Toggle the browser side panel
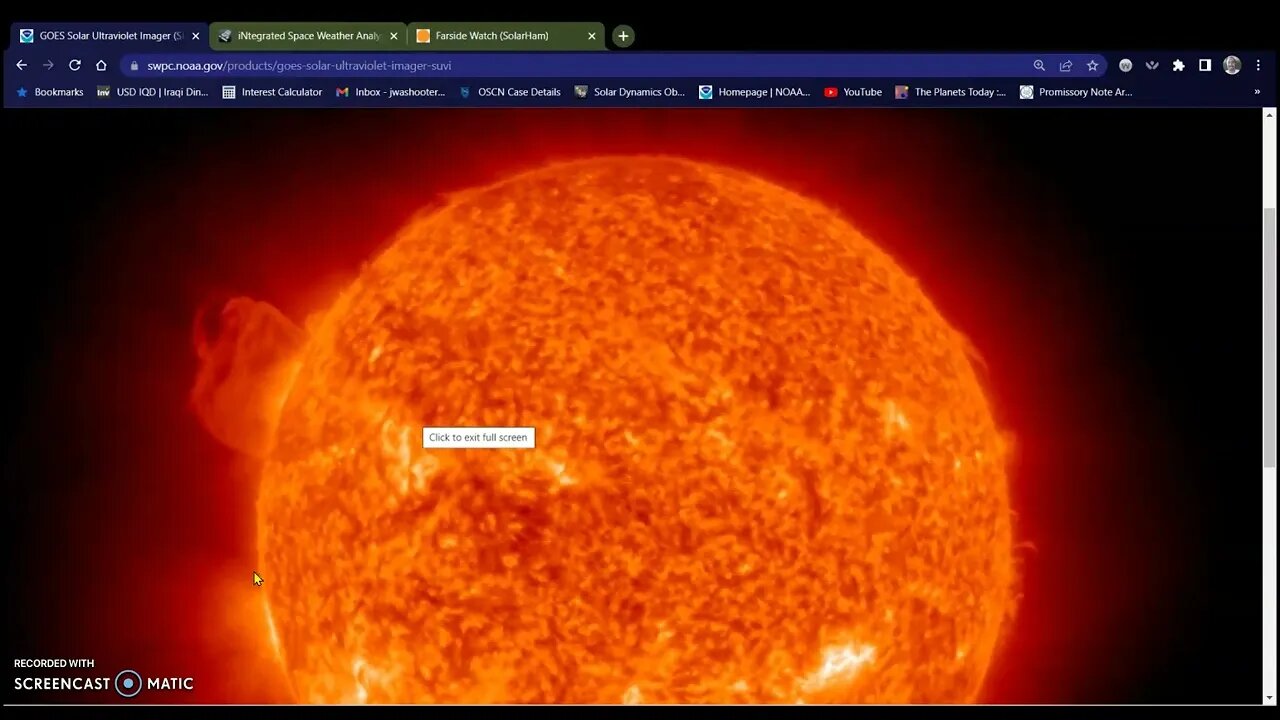This screenshot has width=1280, height=720. pos(1205,65)
